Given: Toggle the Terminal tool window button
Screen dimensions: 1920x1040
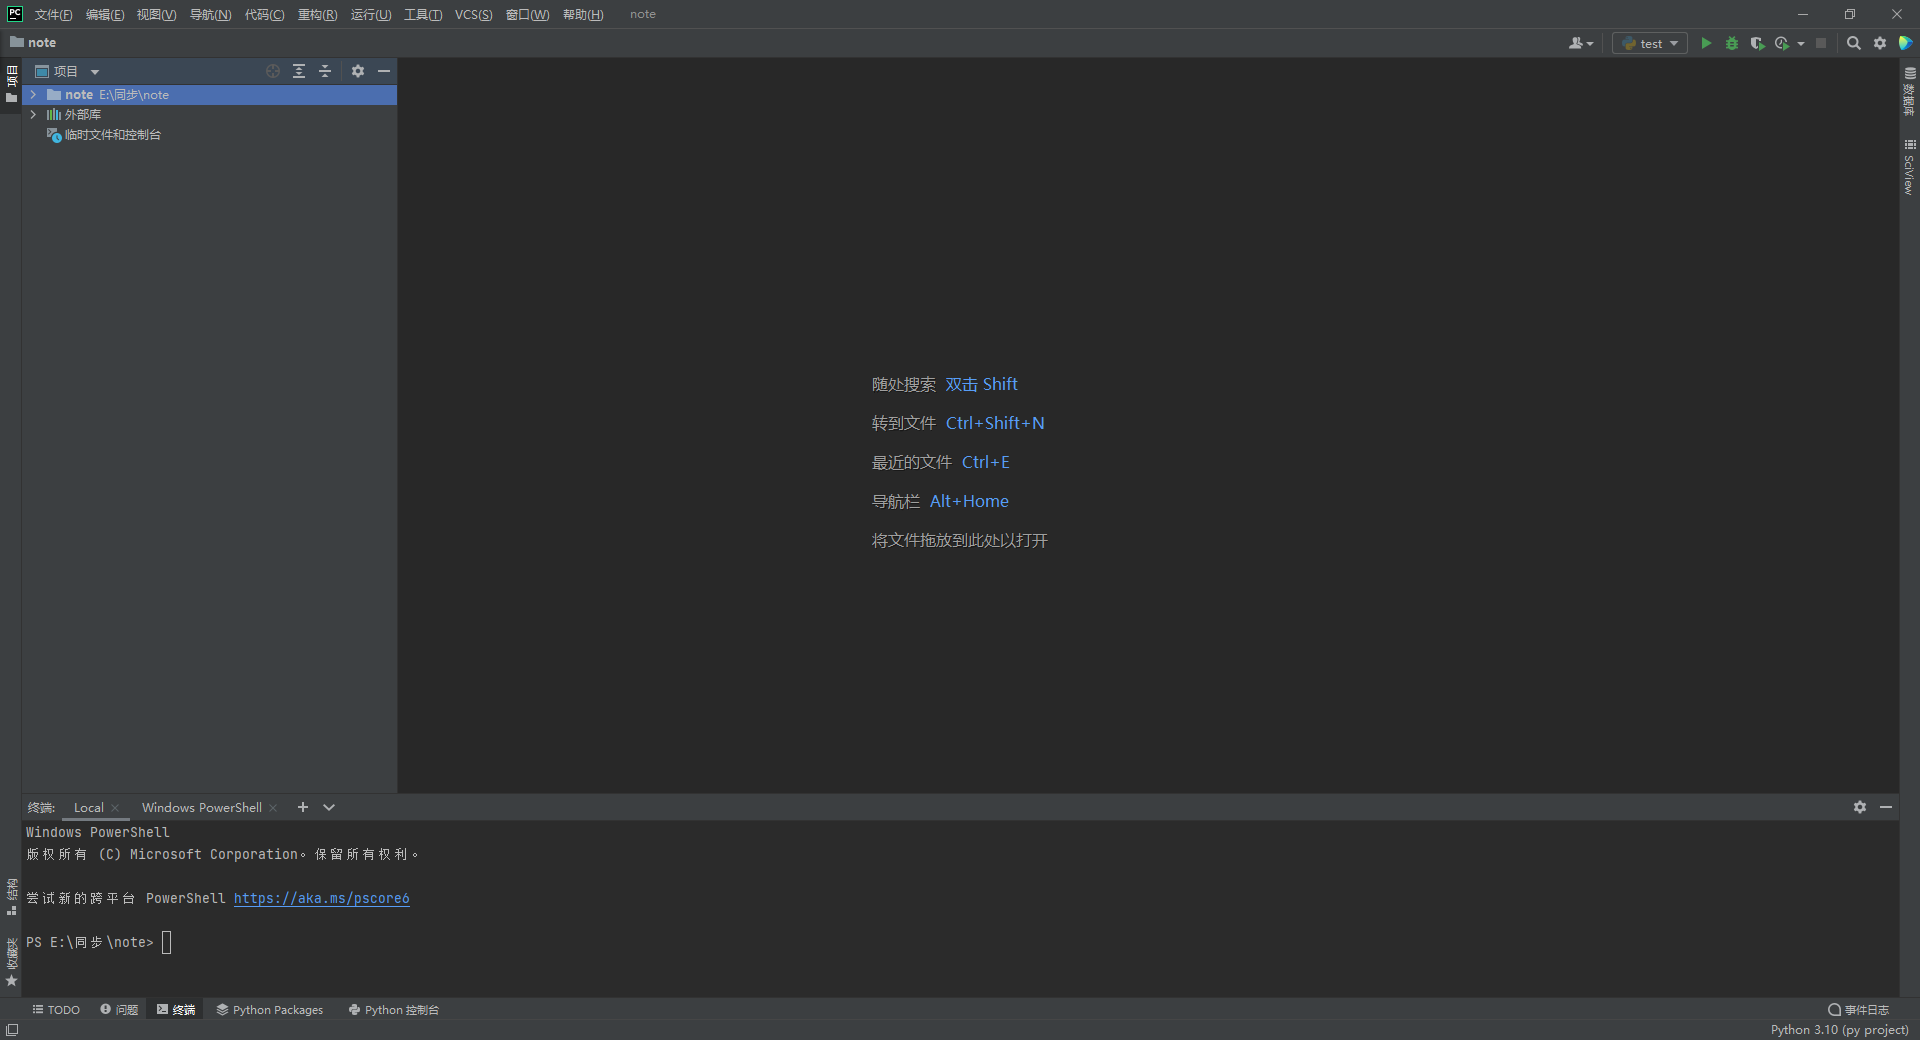Looking at the screenshot, I should coord(176,1010).
